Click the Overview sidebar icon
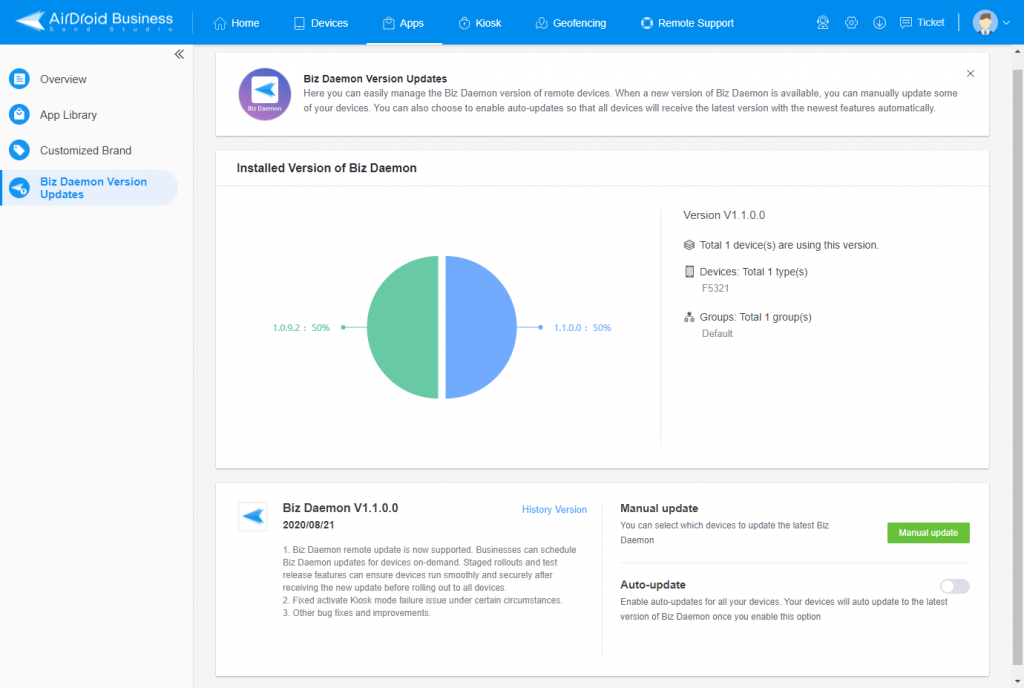 (19, 79)
